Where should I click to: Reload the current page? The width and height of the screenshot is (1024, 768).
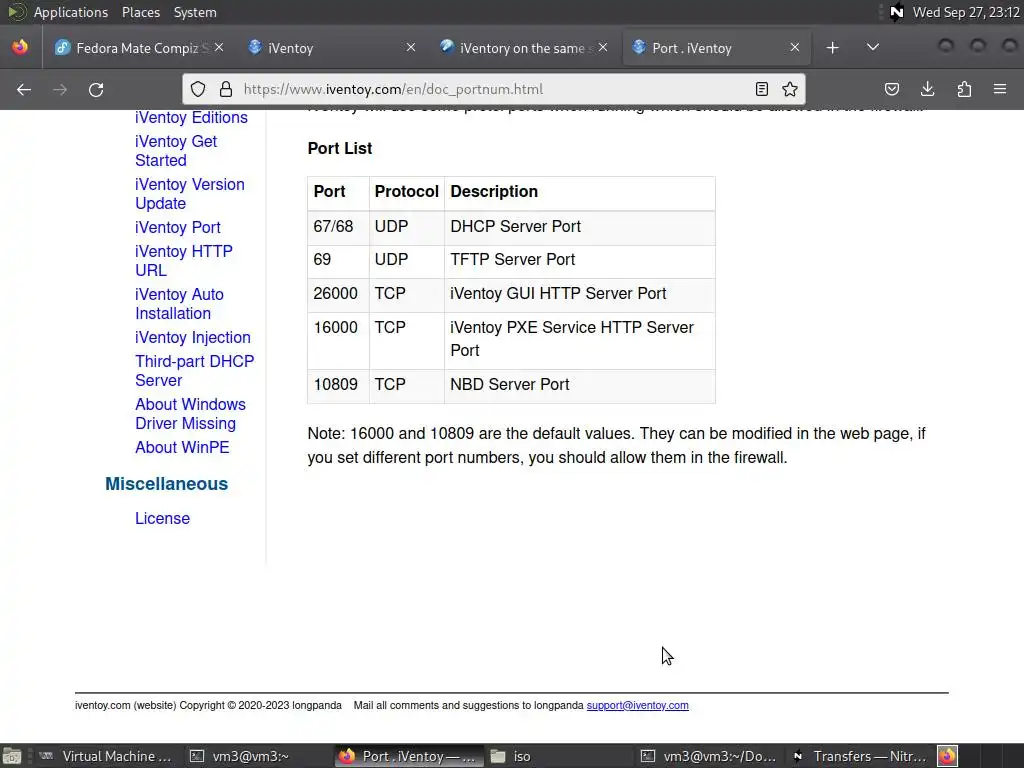click(x=96, y=89)
